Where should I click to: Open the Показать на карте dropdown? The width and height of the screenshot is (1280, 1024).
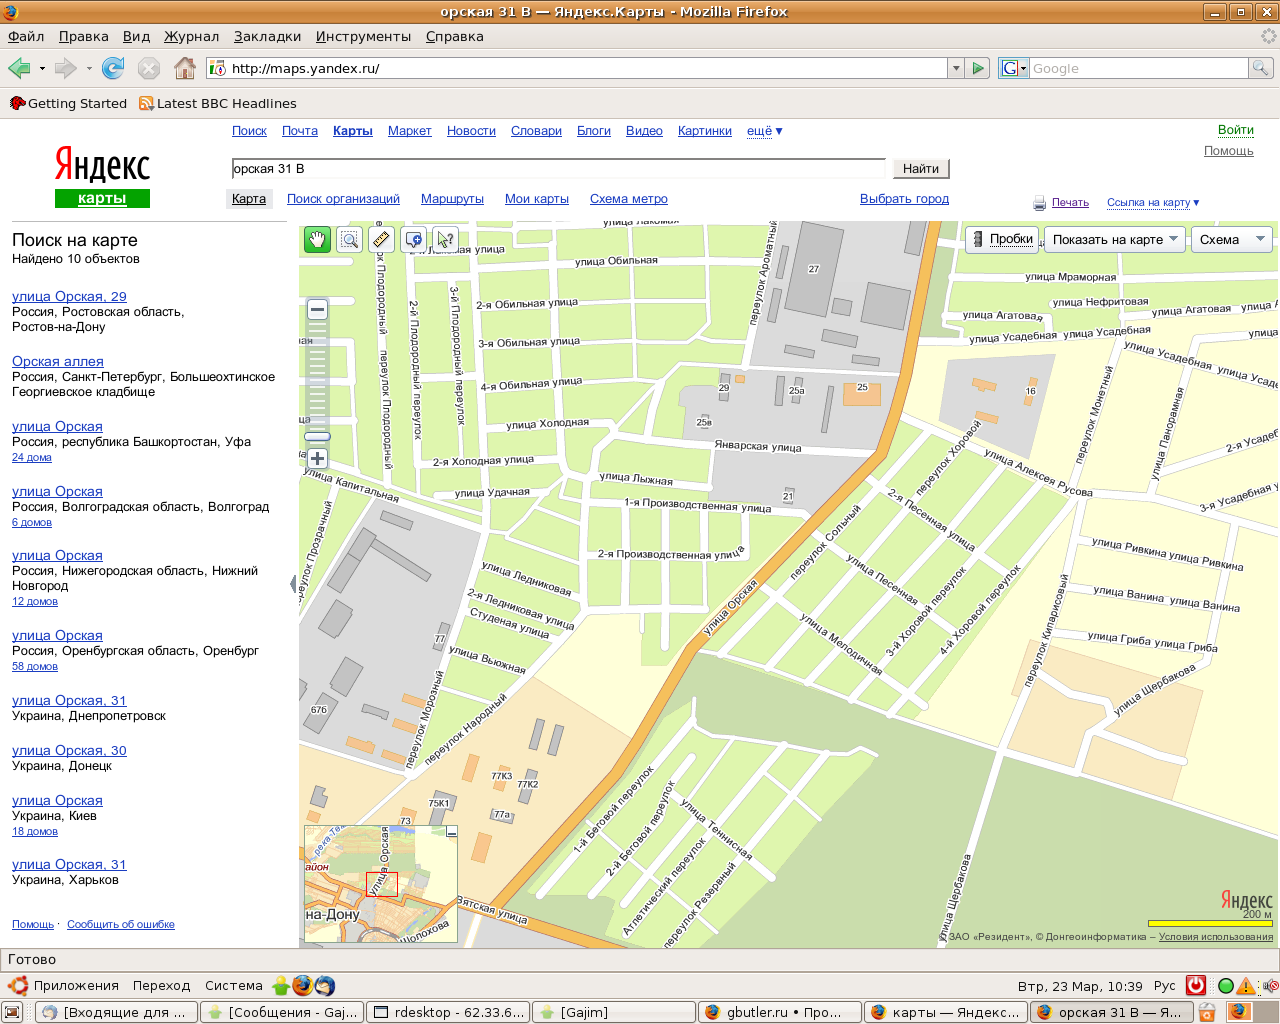(x=1115, y=239)
